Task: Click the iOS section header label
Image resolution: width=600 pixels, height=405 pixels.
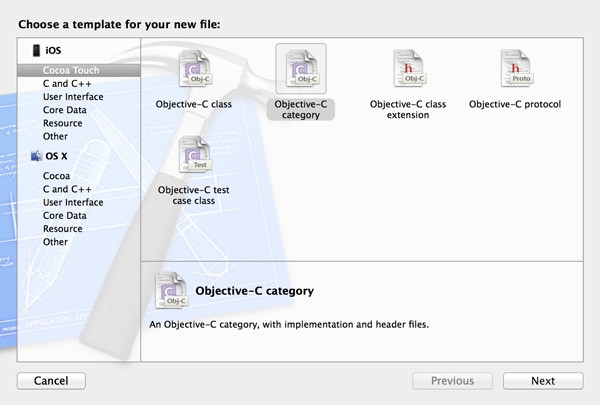Action: pyautogui.click(x=53, y=51)
